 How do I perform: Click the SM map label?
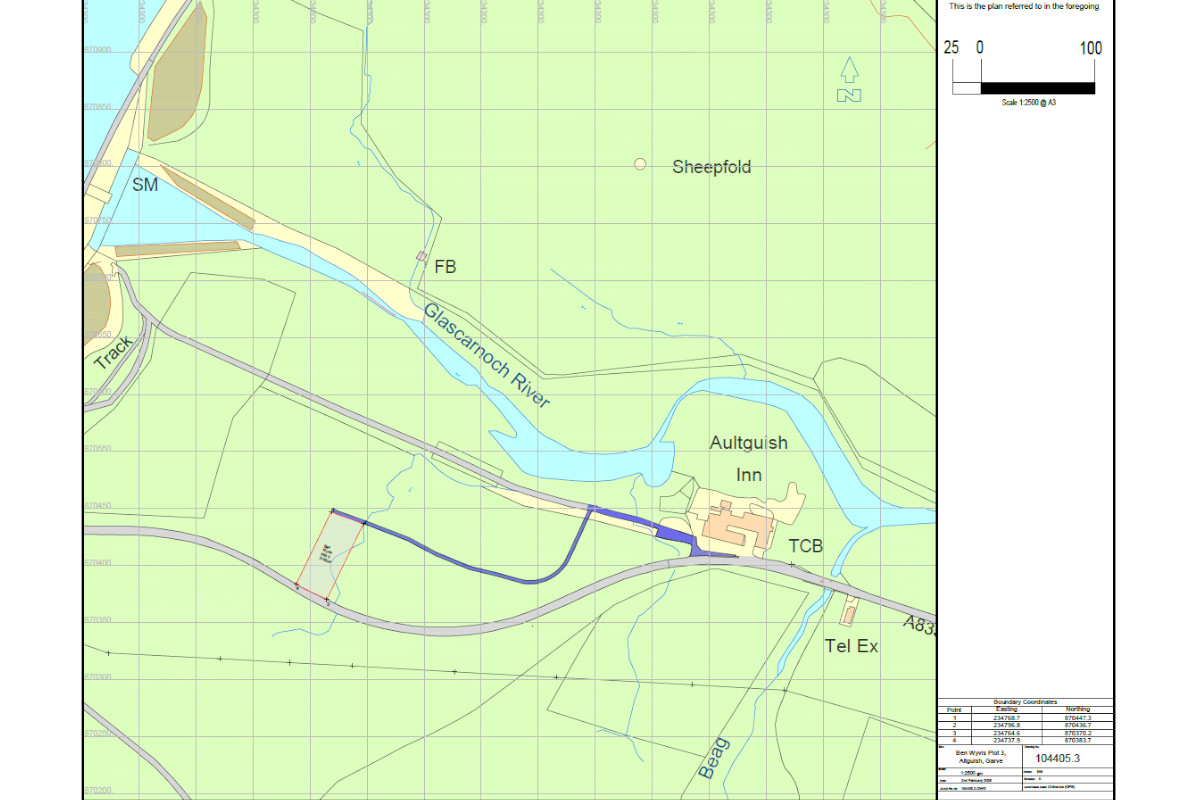point(145,185)
